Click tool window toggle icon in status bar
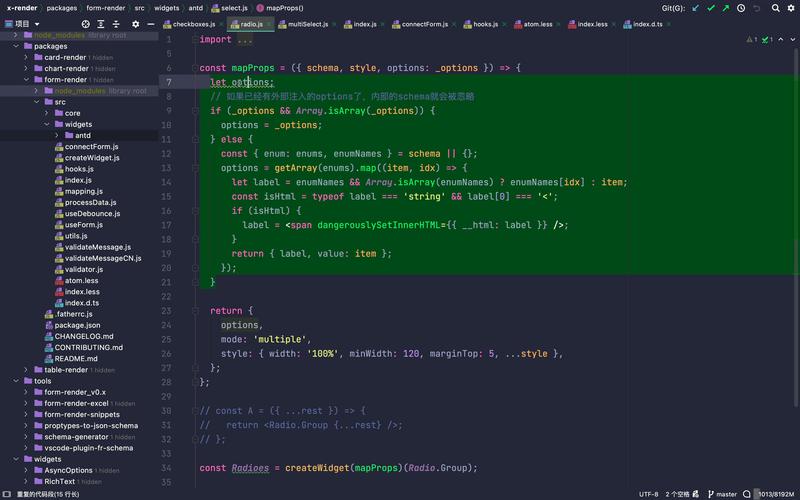Viewport: 800px width, 500px height. tap(7, 494)
